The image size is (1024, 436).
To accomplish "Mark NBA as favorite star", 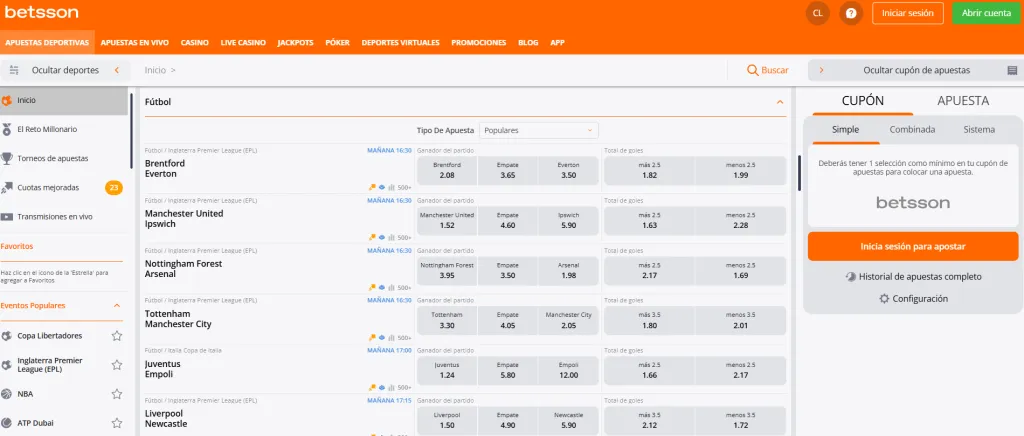I will (x=117, y=394).
